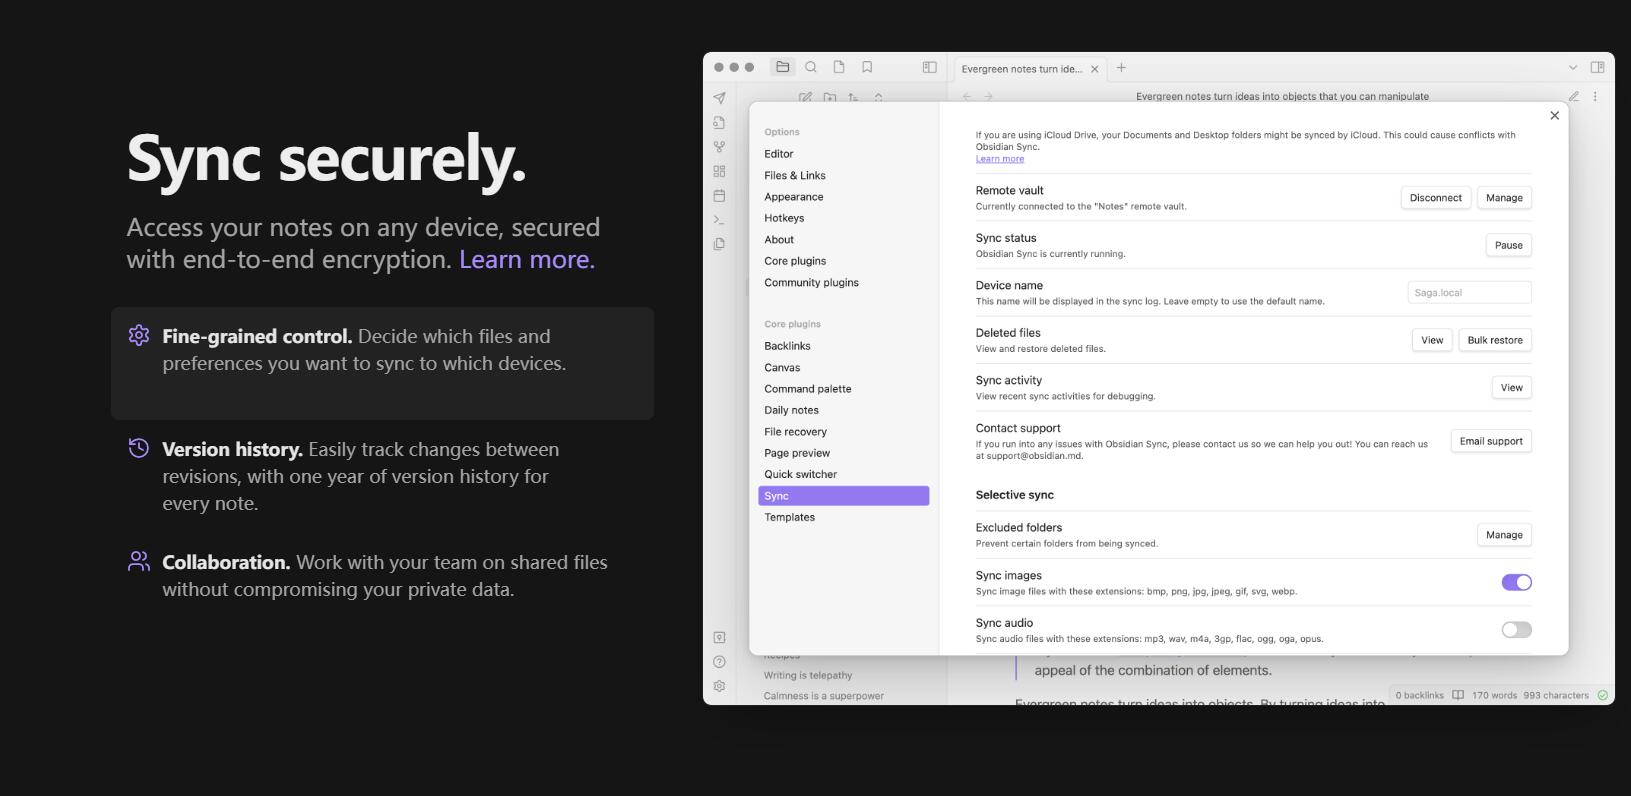The width and height of the screenshot is (1631, 796).
Task: Click the Fine-grained control gear icon
Action: [x=139, y=335]
